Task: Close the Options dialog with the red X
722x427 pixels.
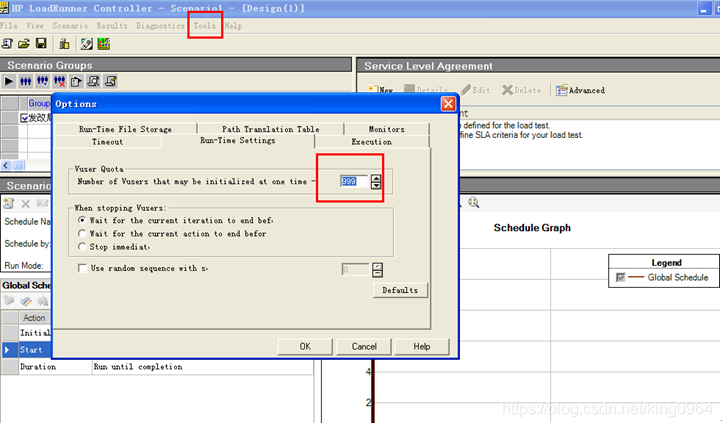Action: (448, 104)
